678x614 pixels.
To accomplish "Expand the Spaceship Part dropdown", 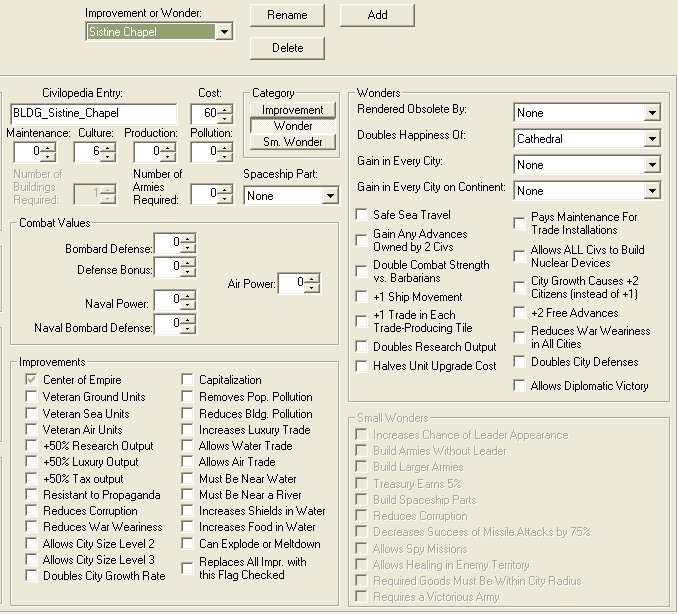I will coord(330,197).
